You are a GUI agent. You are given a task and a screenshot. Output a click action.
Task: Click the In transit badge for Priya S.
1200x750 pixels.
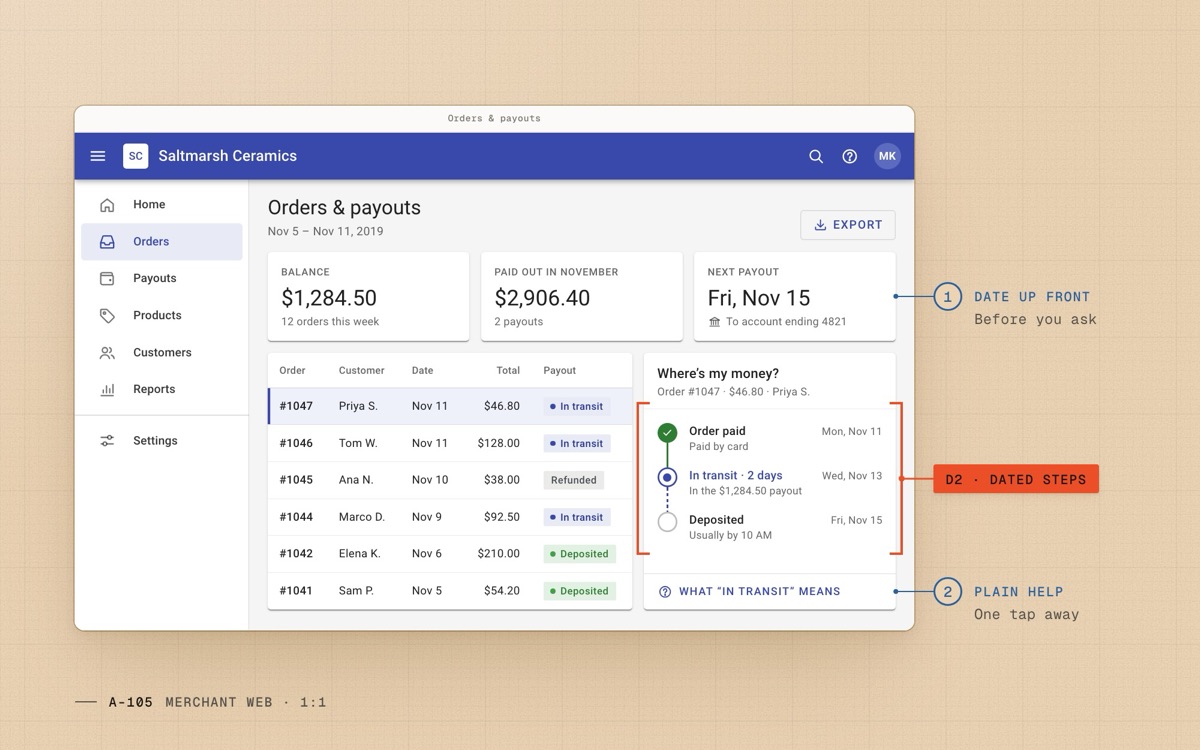pyautogui.click(x=577, y=407)
